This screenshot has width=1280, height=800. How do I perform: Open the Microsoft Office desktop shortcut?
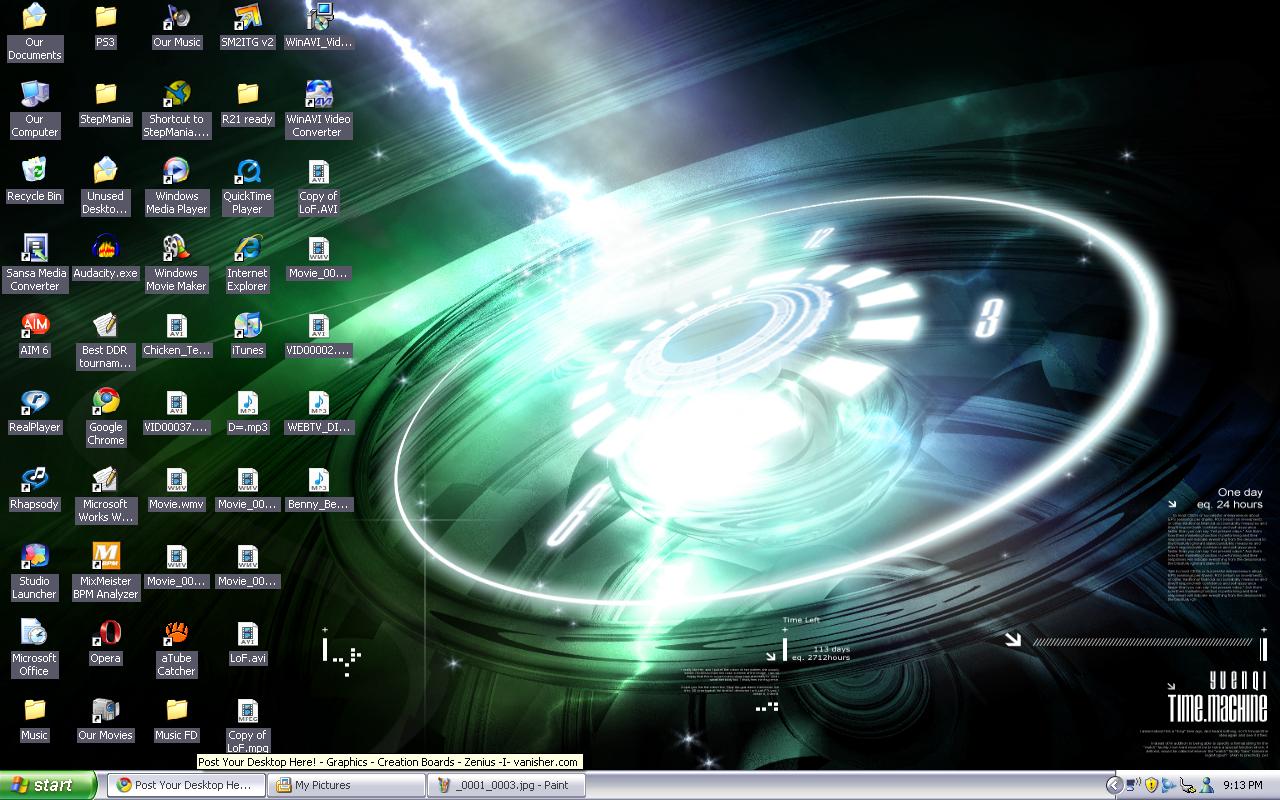coord(35,648)
